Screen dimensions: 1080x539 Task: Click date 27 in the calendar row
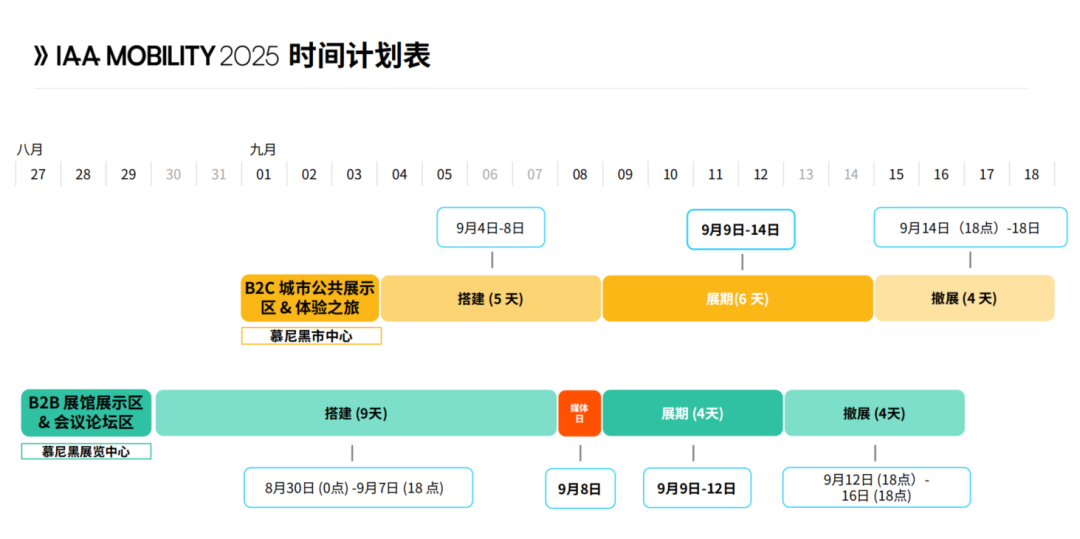(x=38, y=175)
